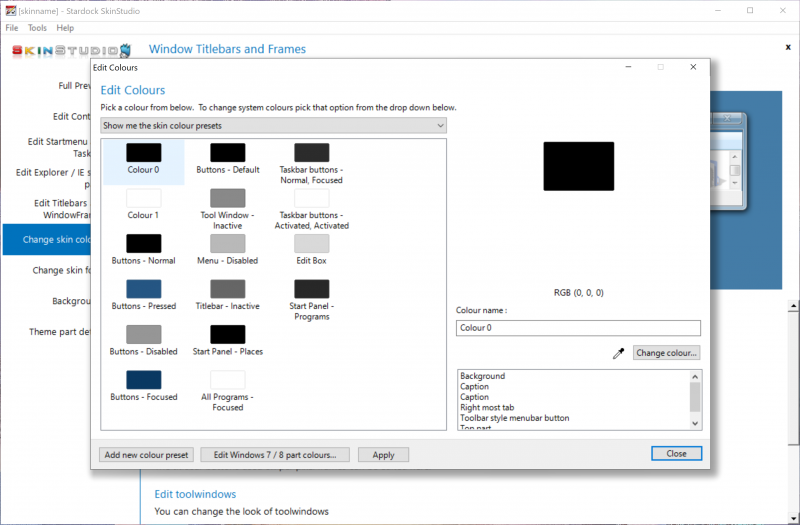Click the main window scrollbar up arrow

pyautogui.click(x=793, y=306)
